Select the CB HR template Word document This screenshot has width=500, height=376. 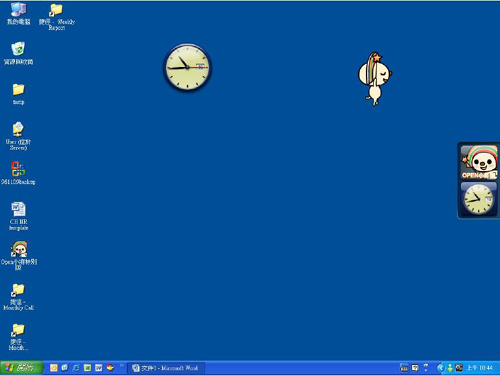point(19,216)
